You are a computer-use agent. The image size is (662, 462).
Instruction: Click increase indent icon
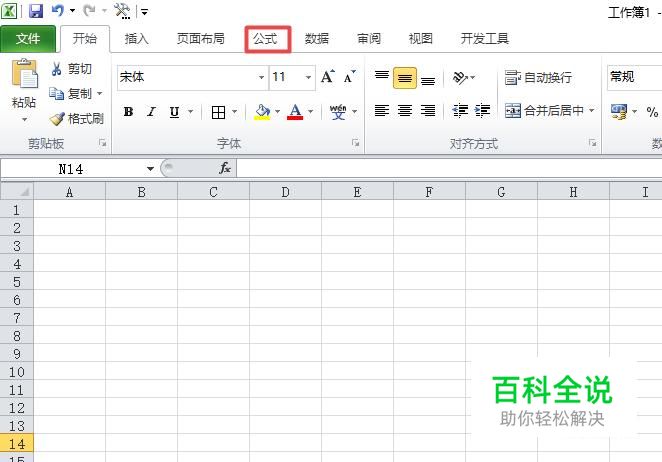[x=482, y=111]
